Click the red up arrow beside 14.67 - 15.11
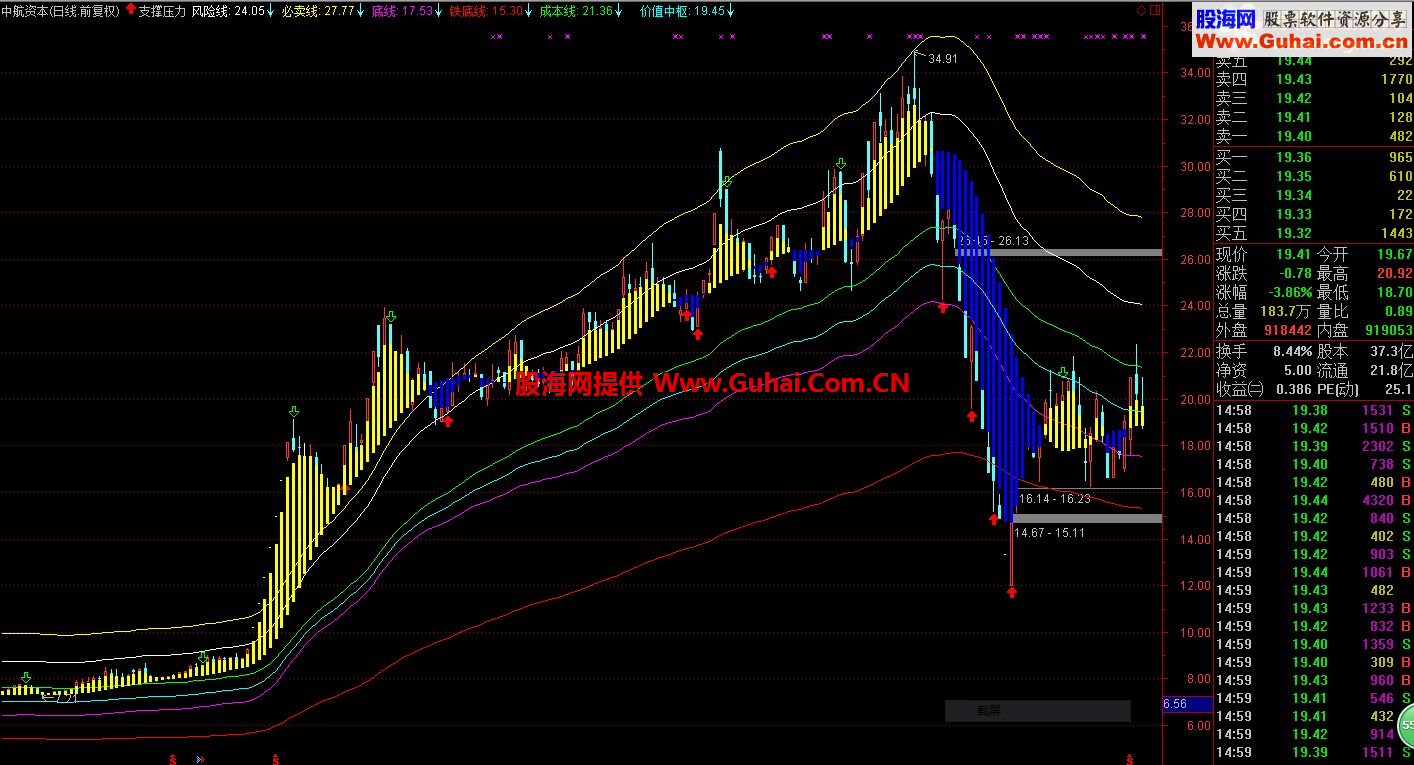 tap(994, 519)
